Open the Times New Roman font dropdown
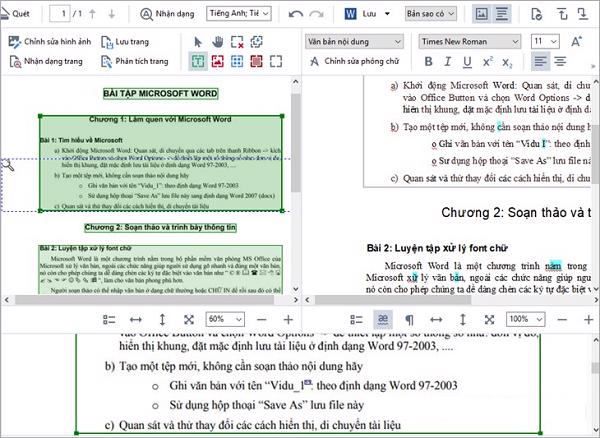Screen dimensions: 600x438 click(470, 41)
